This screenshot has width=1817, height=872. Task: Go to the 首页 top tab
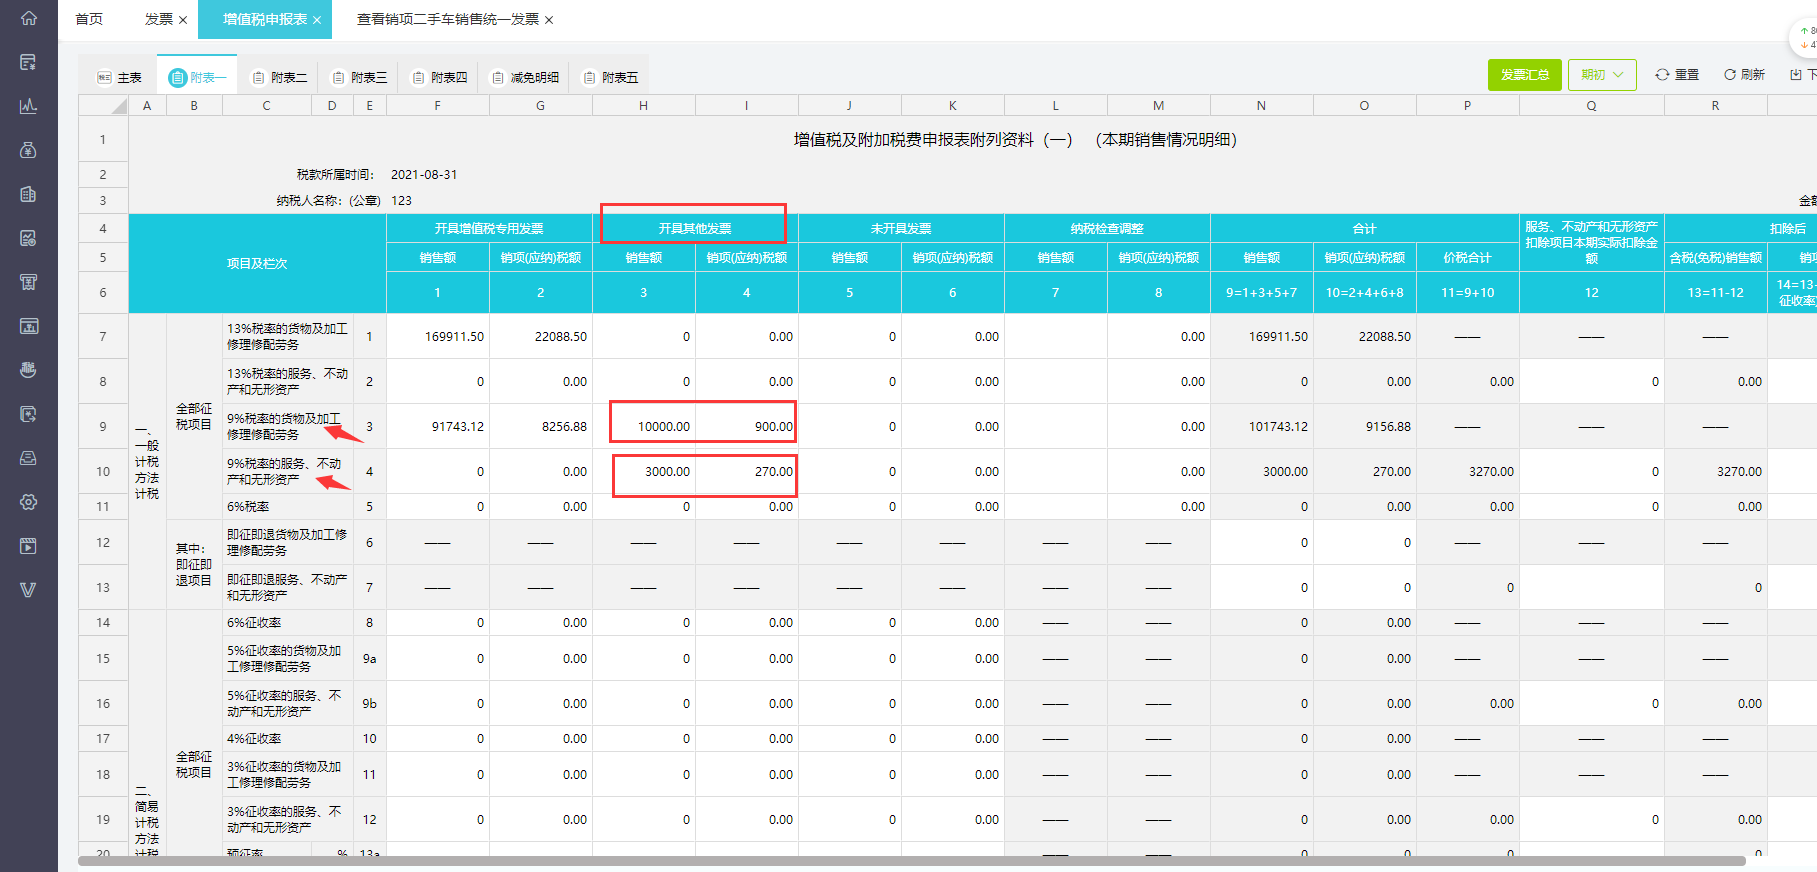click(89, 19)
